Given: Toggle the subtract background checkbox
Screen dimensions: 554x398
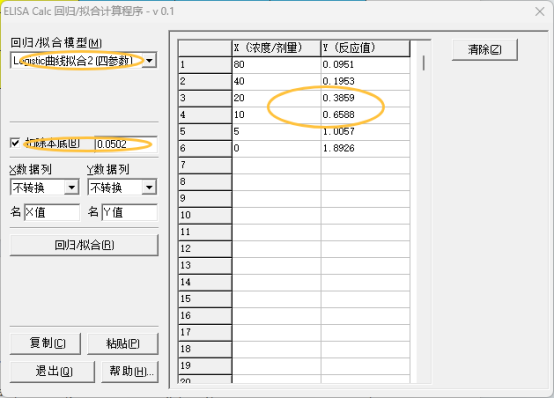Looking at the screenshot, I should coord(15,143).
